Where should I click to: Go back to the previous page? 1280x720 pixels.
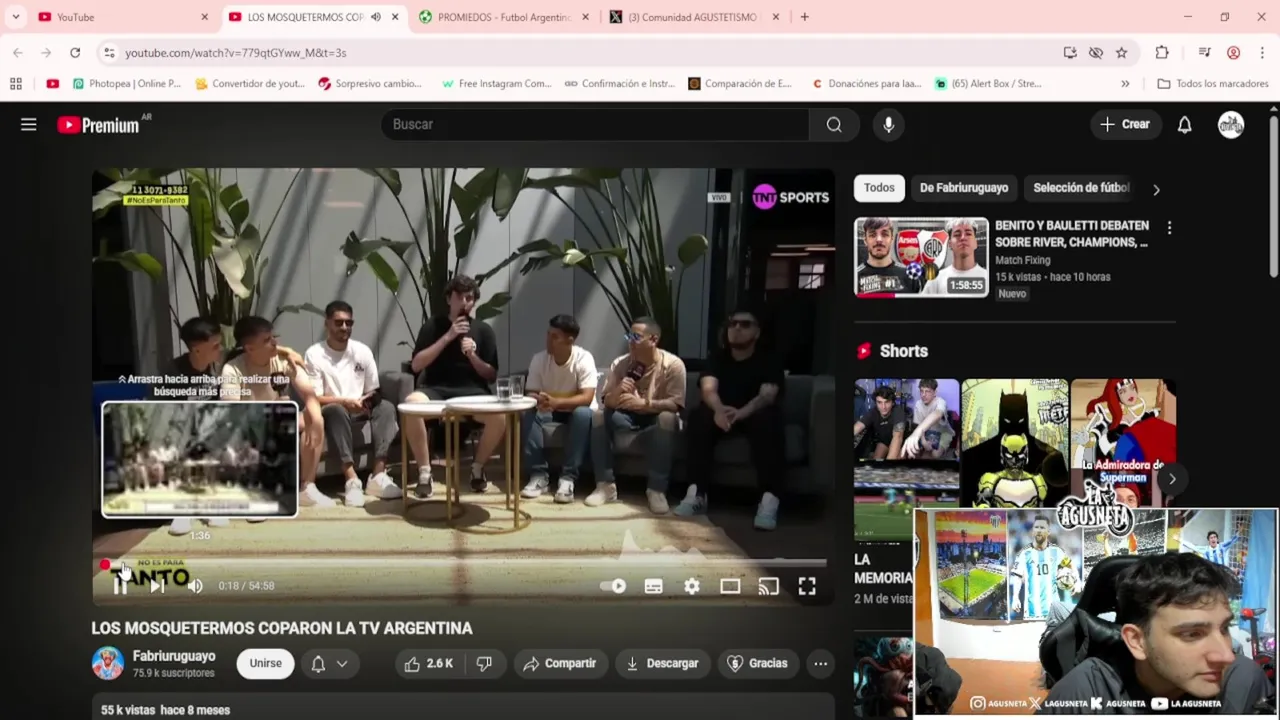coord(18,52)
